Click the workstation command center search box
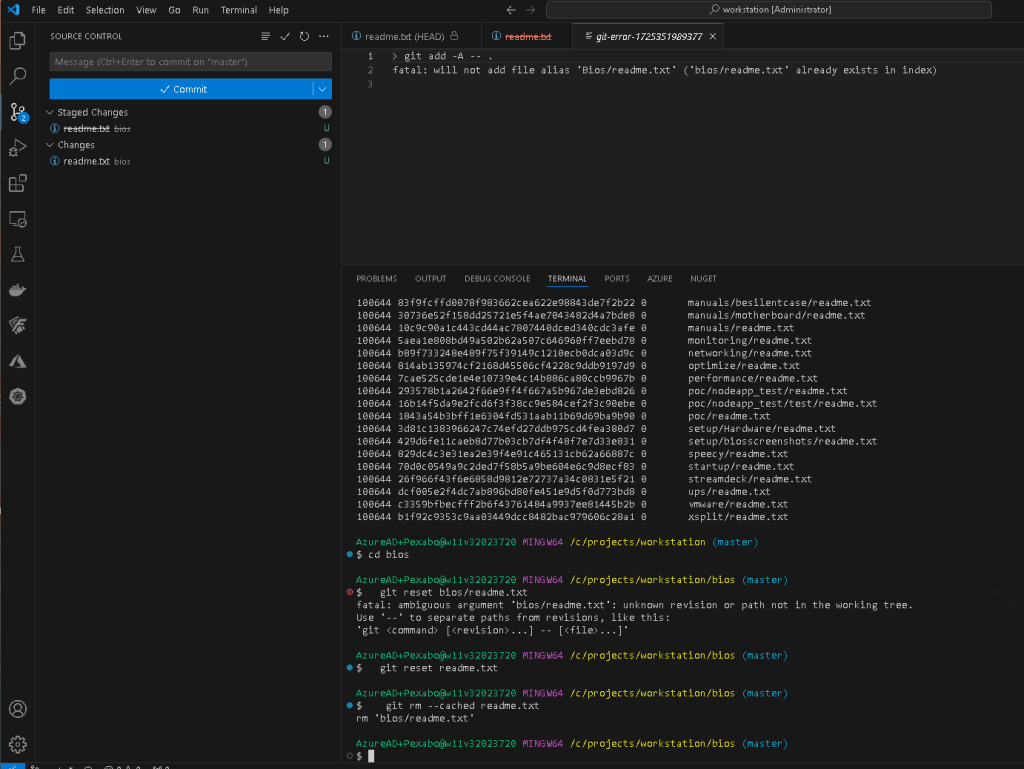 769,10
